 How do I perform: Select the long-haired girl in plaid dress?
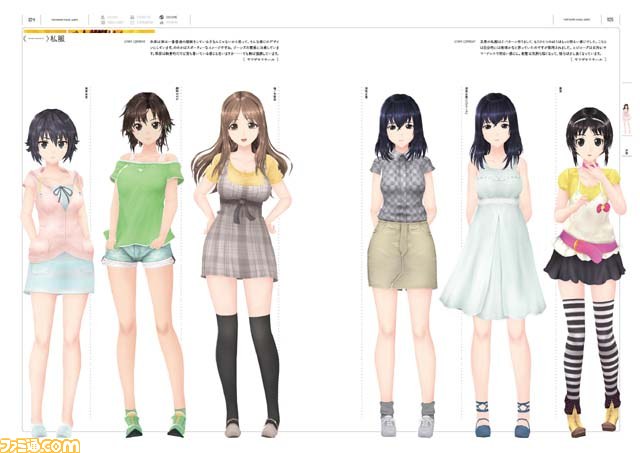coord(242,264)
